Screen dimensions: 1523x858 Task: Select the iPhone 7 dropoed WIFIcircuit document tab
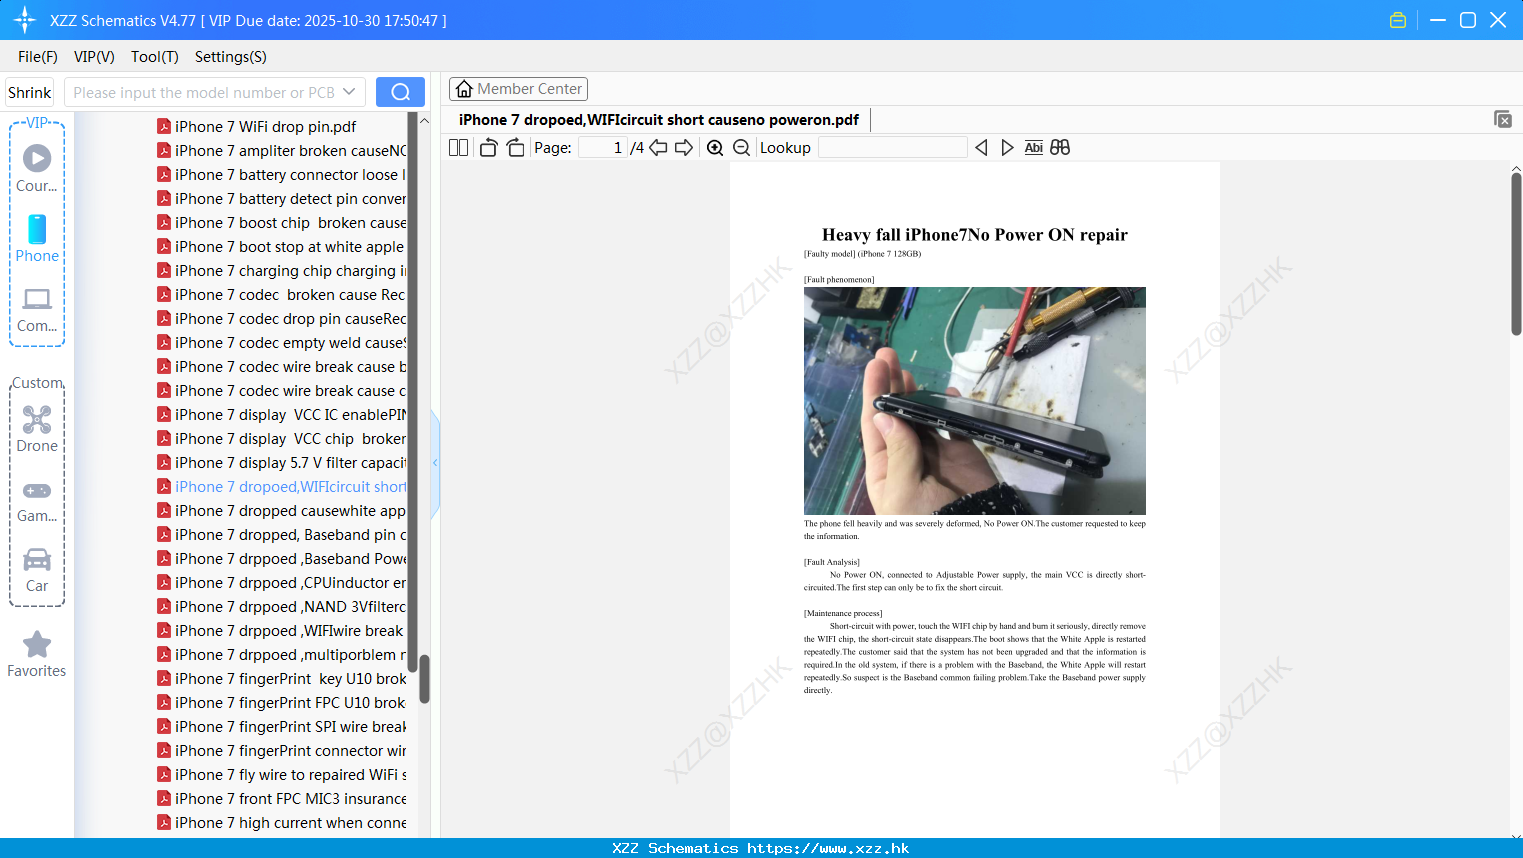[x=659, y=120]
